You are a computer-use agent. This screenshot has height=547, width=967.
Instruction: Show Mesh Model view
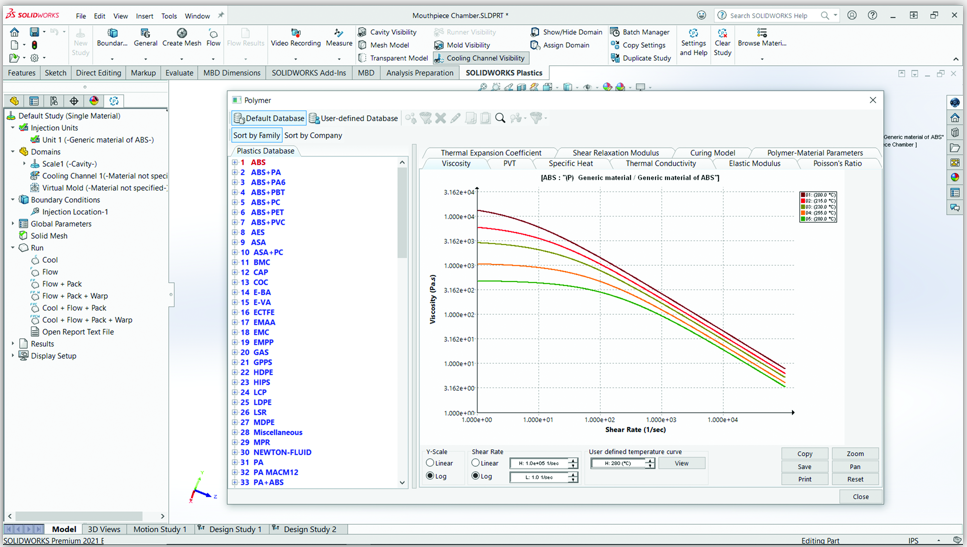tap(384, 45)
